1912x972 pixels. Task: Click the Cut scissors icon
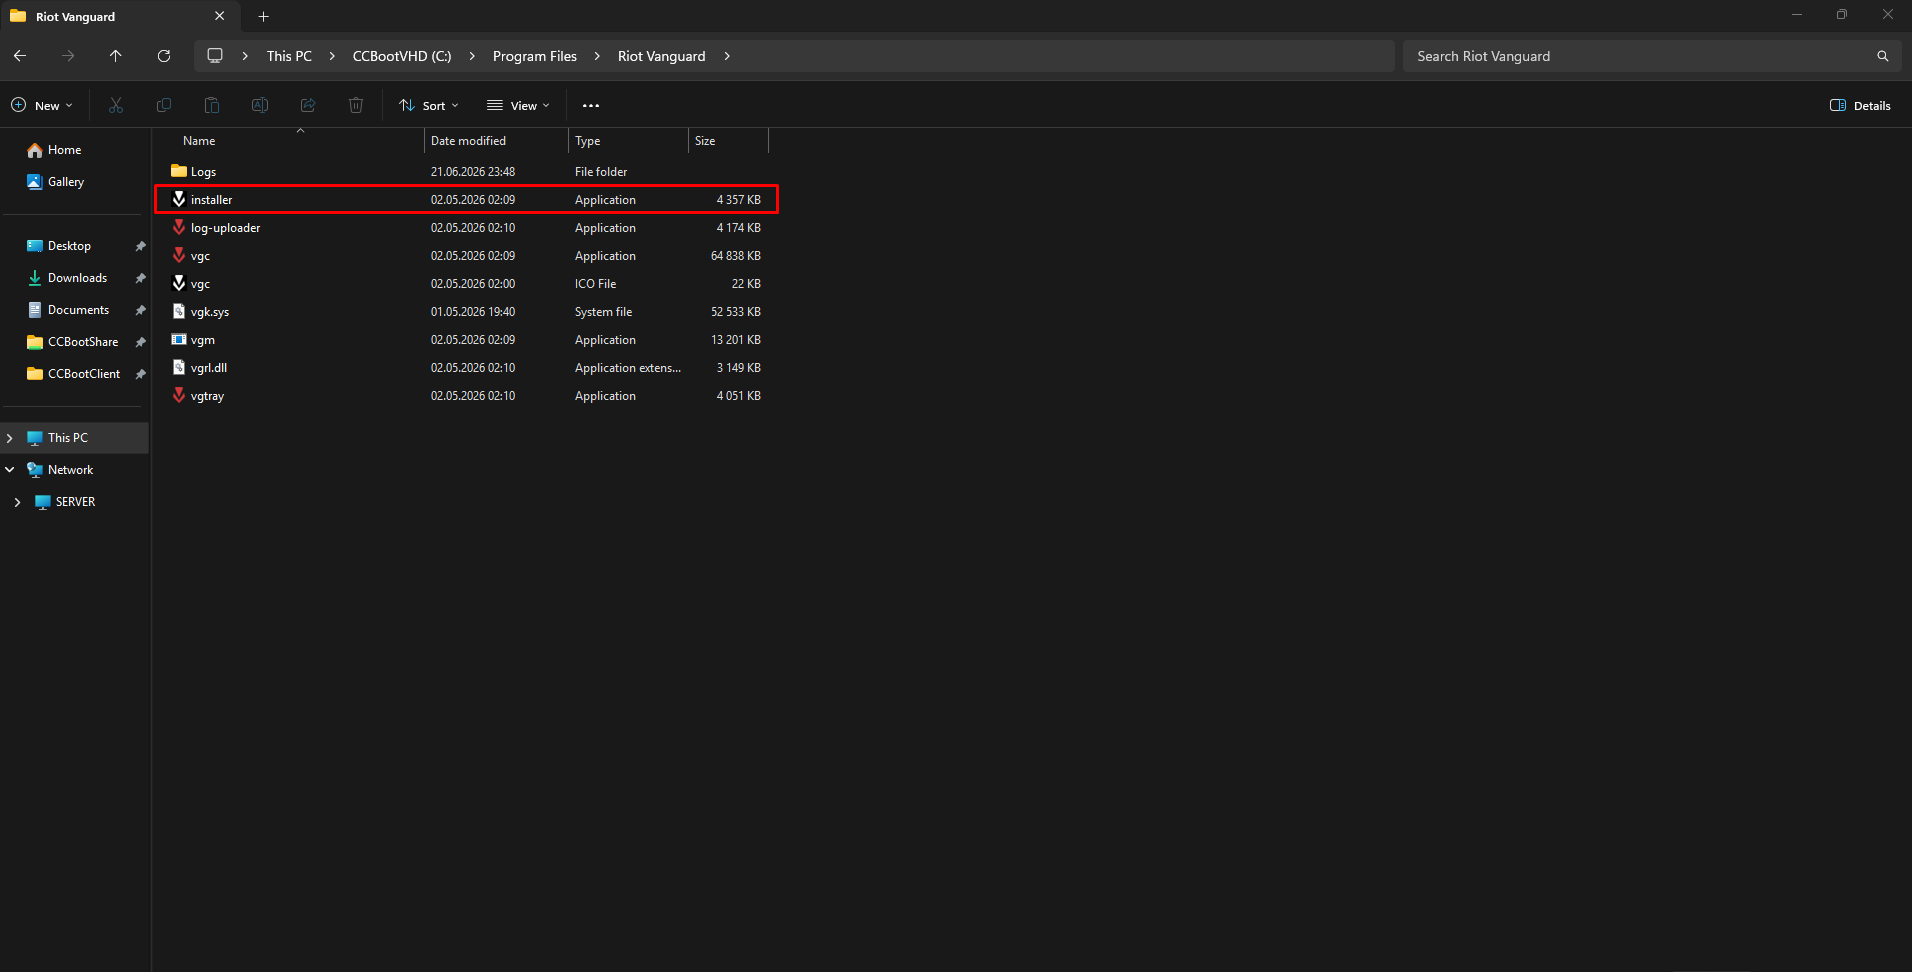116,105
